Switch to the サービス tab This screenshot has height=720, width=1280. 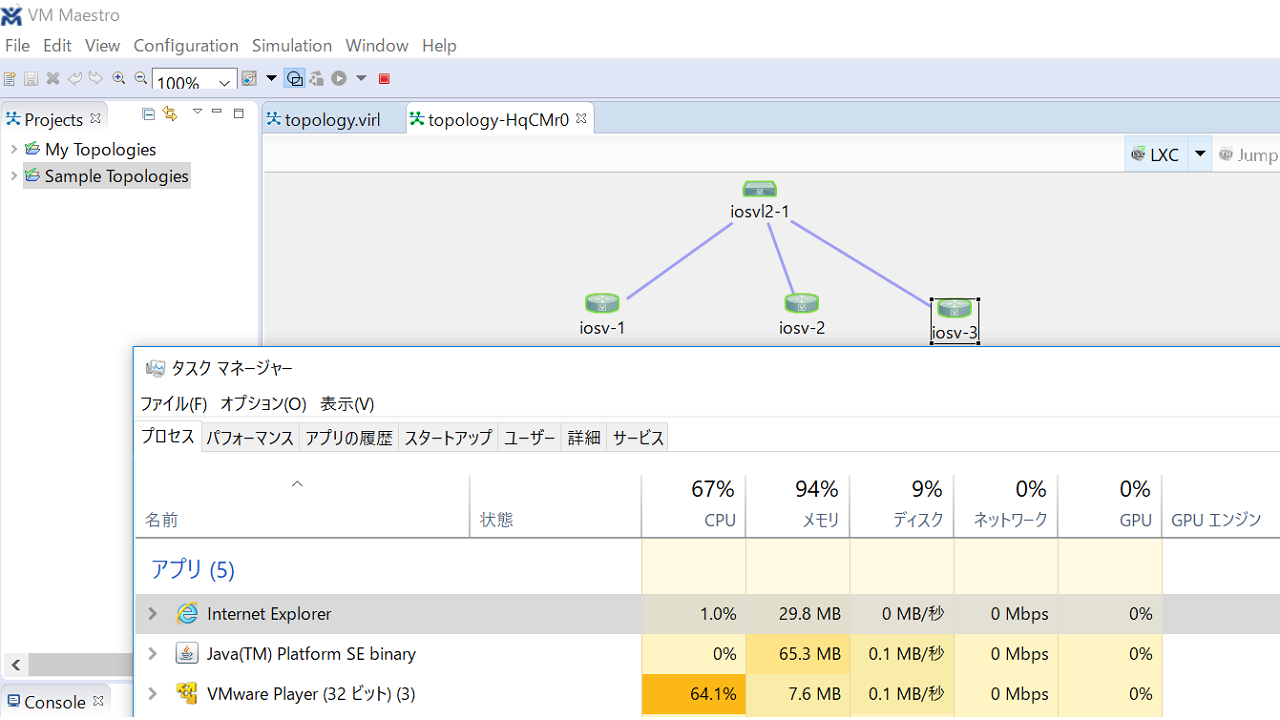tap(638, 438)
